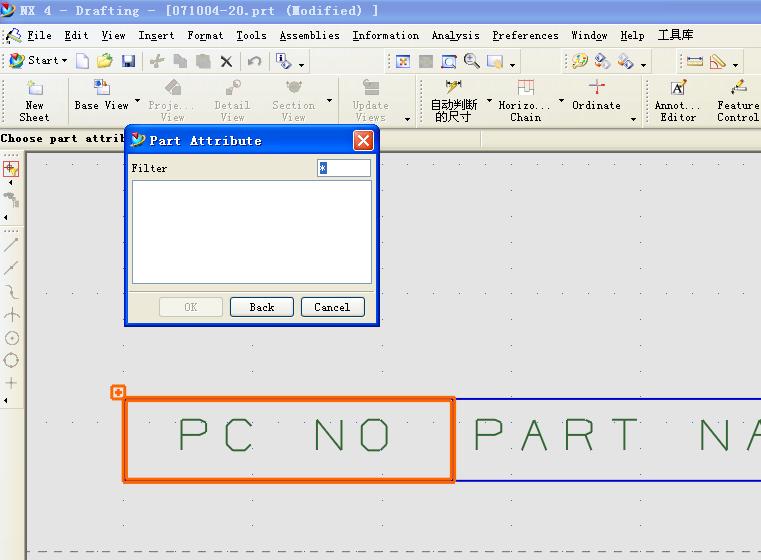The height and width of the screenshot is (560, 761).
Task: Click the Cut scissors icon
Action: (157, 61)
